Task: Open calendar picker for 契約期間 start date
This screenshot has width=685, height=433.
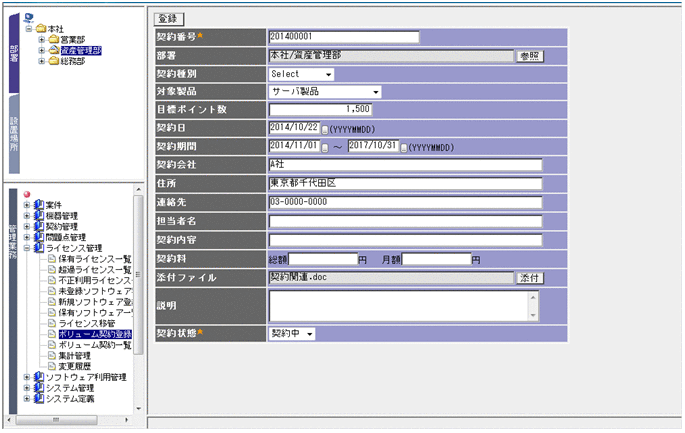Action: click(325, 148)
